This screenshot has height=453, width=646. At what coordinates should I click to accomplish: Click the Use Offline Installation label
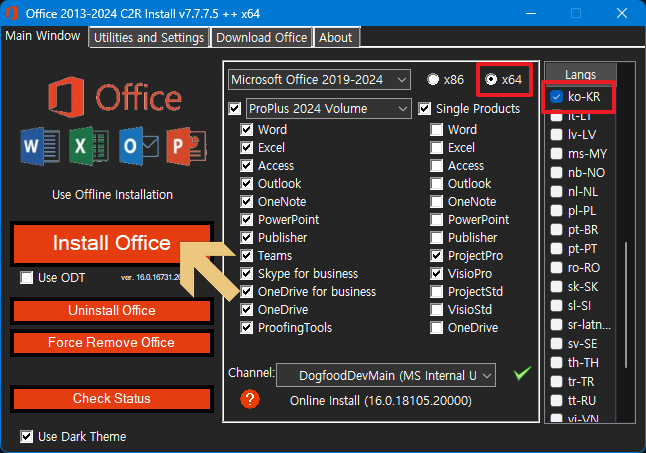[112, 194]
